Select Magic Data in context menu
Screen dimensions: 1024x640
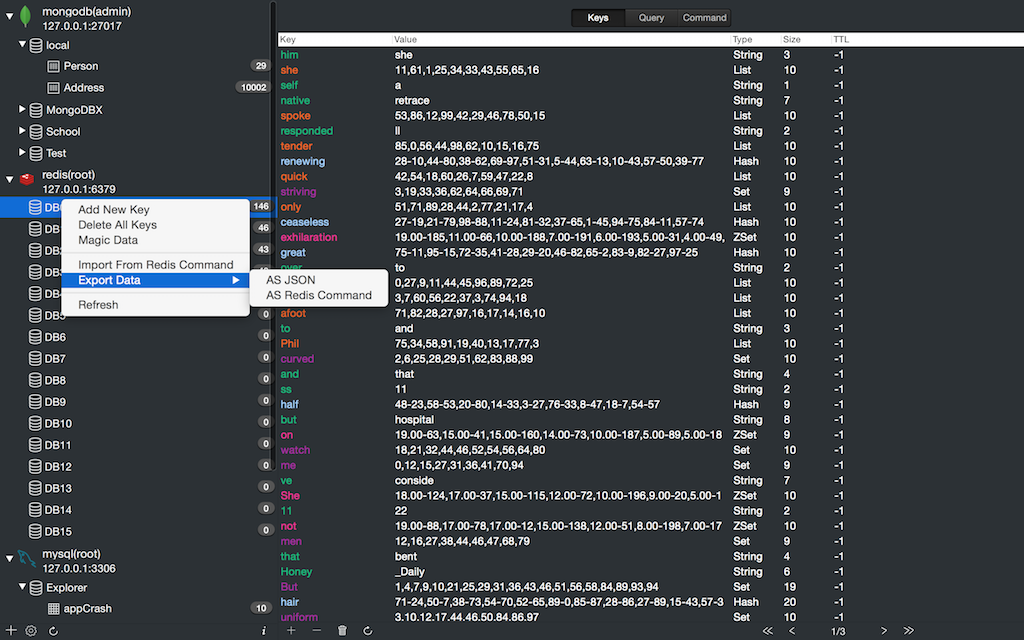[108, 240]
